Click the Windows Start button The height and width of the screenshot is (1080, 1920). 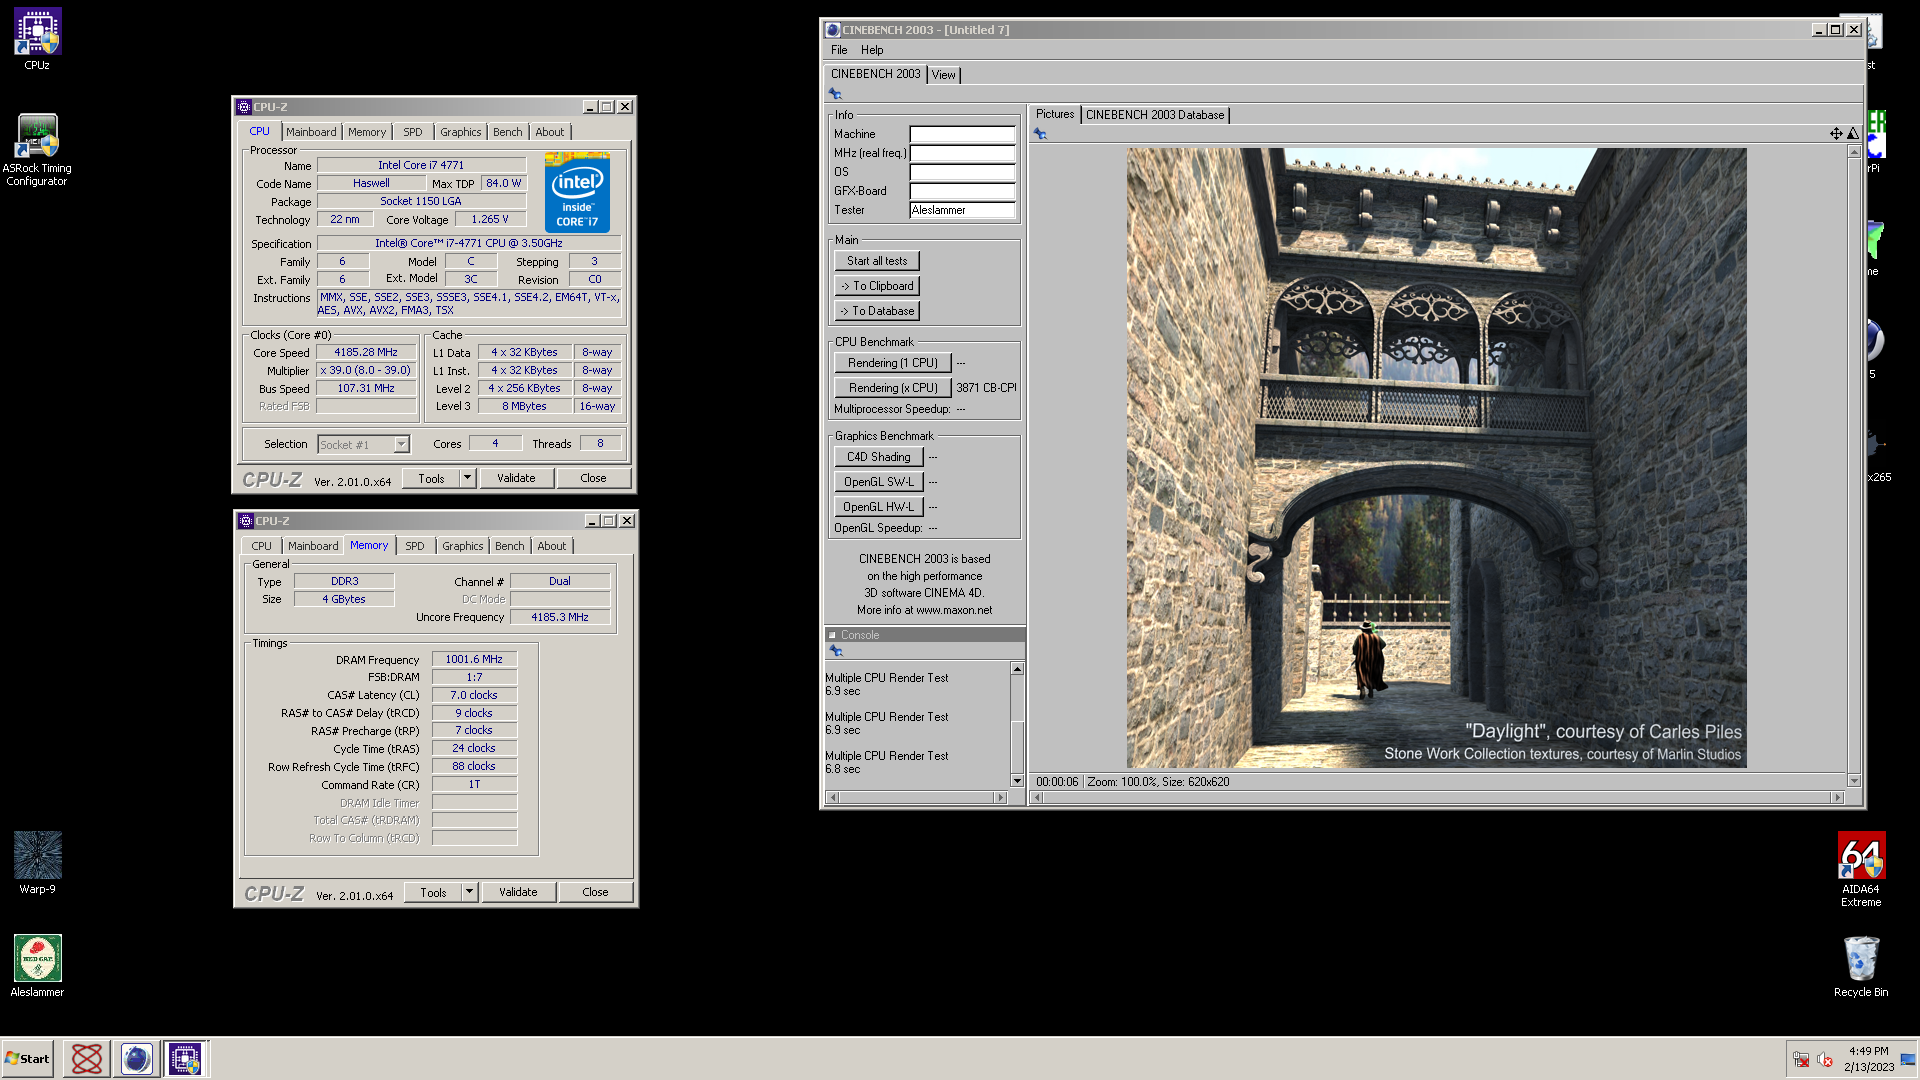click(x=28, y=1058)
